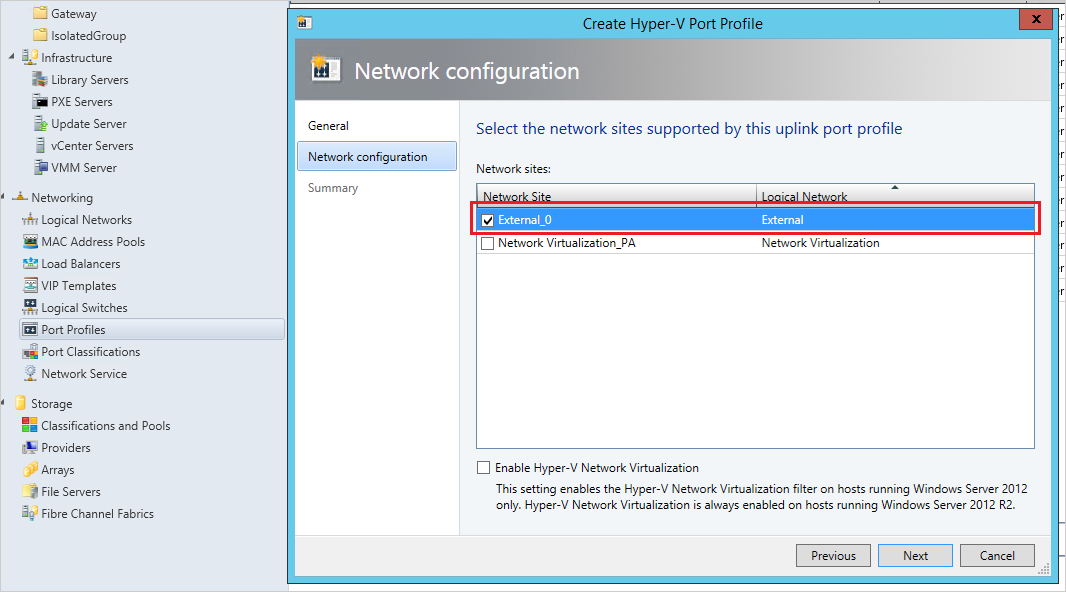1066x592 pixels.
Task: Select the Gateway tree item
Action: [x=73, y=14]
